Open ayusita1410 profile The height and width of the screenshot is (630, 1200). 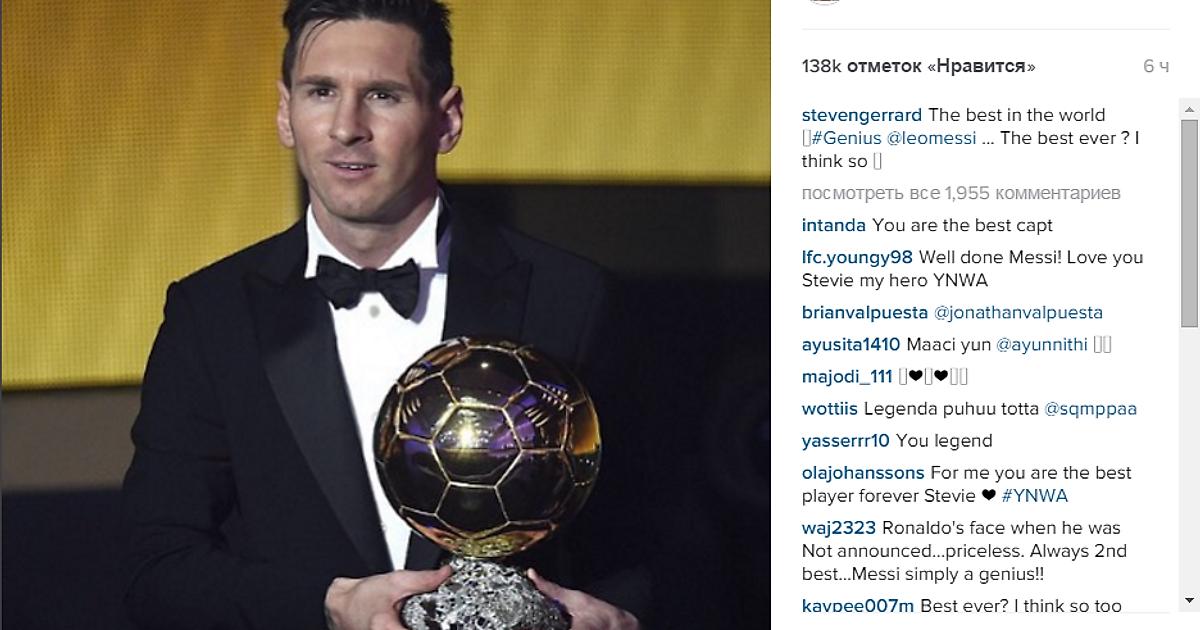pyautogui.click(x=852, y=345)
